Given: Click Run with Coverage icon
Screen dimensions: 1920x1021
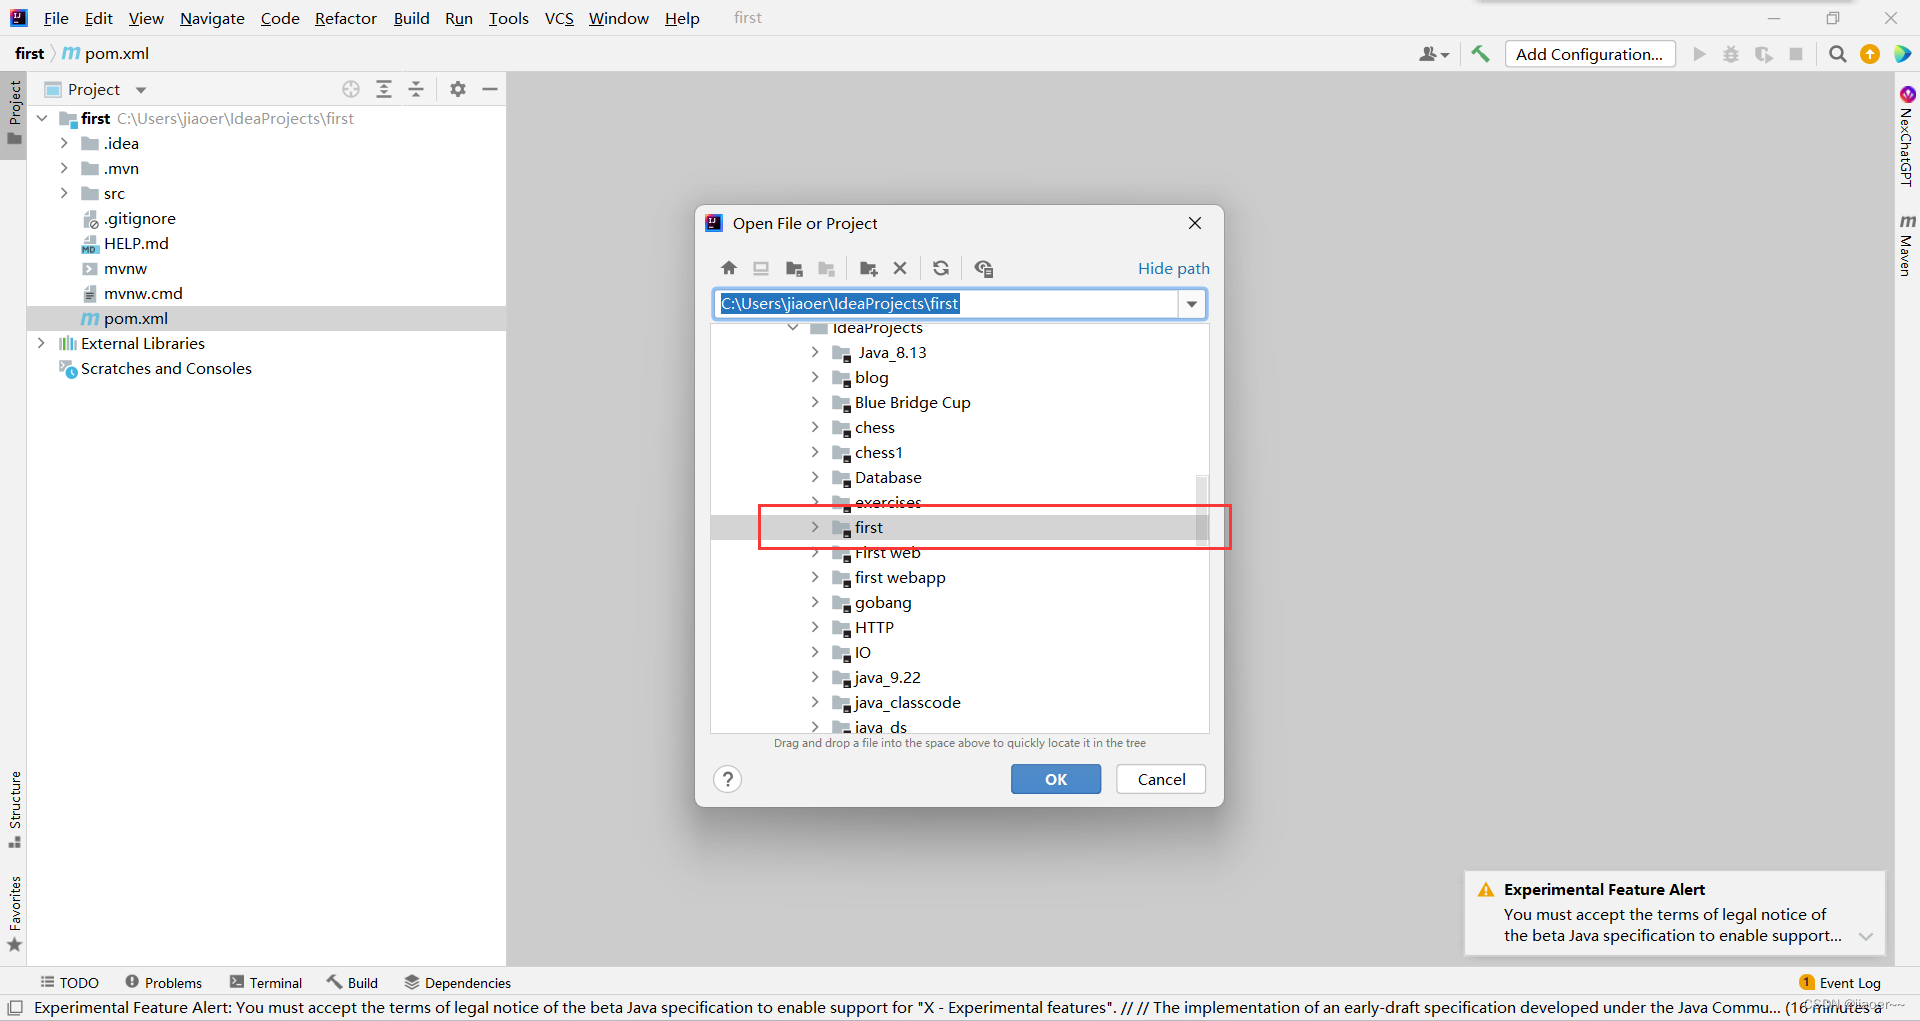Looking at the screenshot, I should (x=1764, y=54).
